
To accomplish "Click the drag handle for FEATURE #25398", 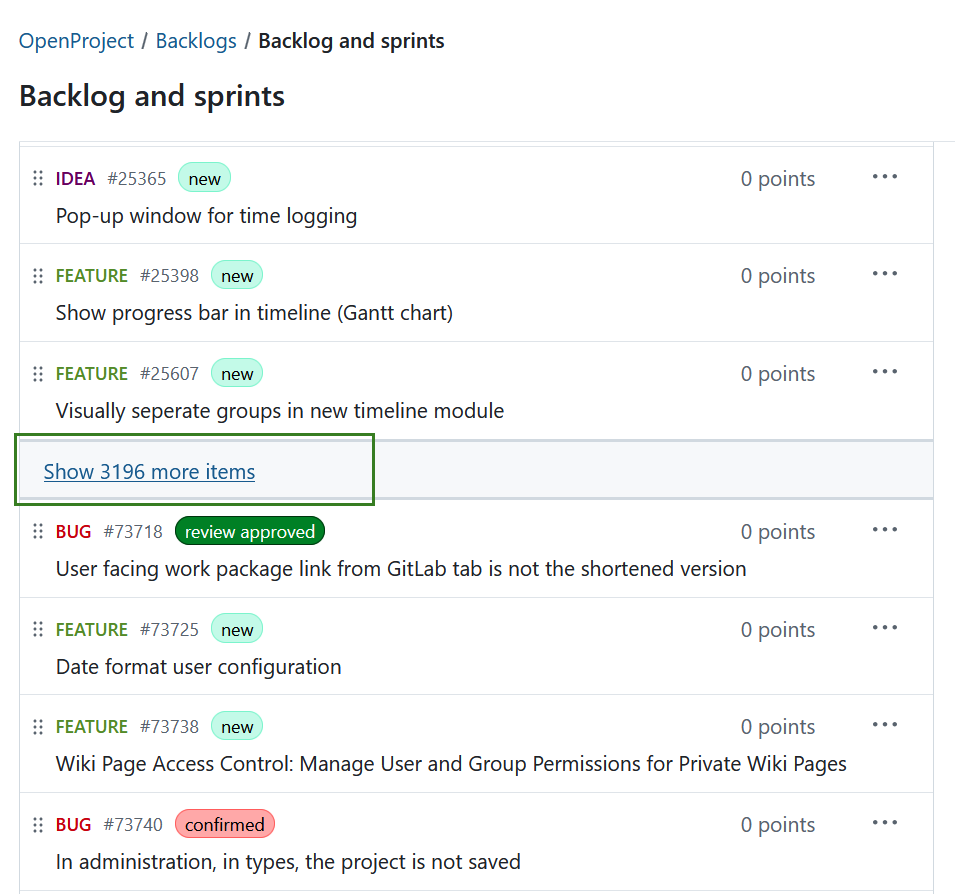I will pos(38,276).
